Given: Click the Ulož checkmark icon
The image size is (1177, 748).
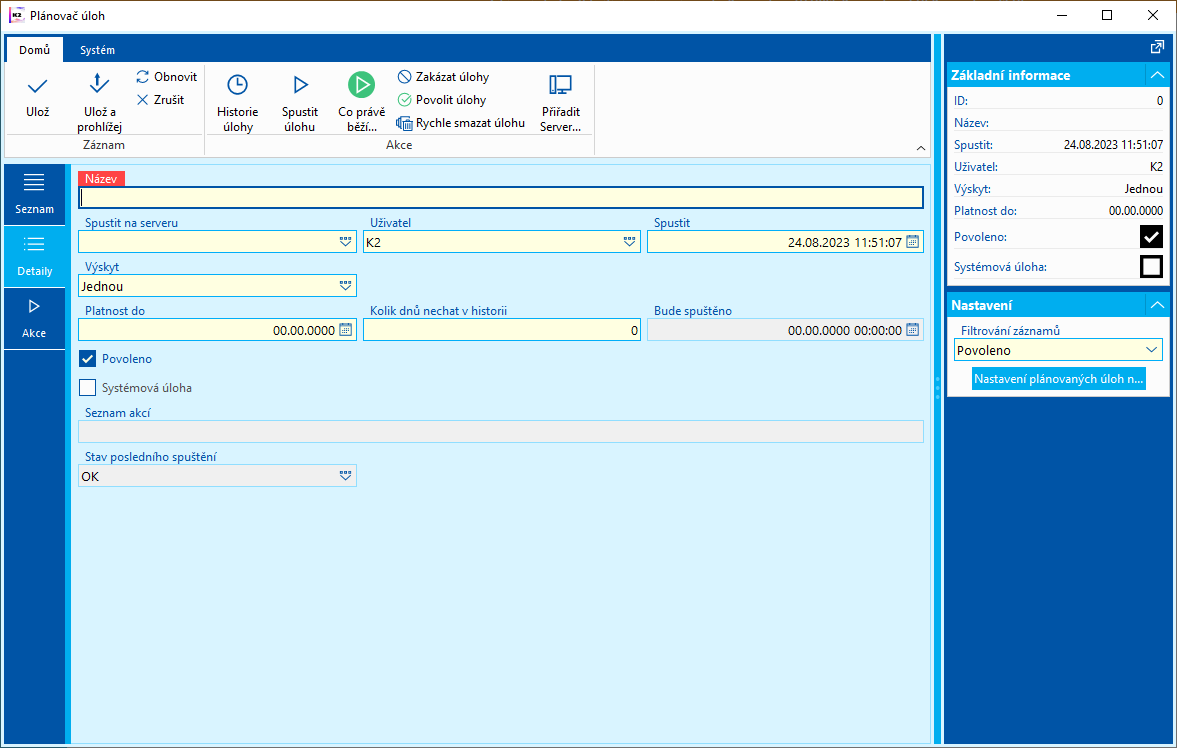Looking at the screenshot, I should tap(37, 86).
